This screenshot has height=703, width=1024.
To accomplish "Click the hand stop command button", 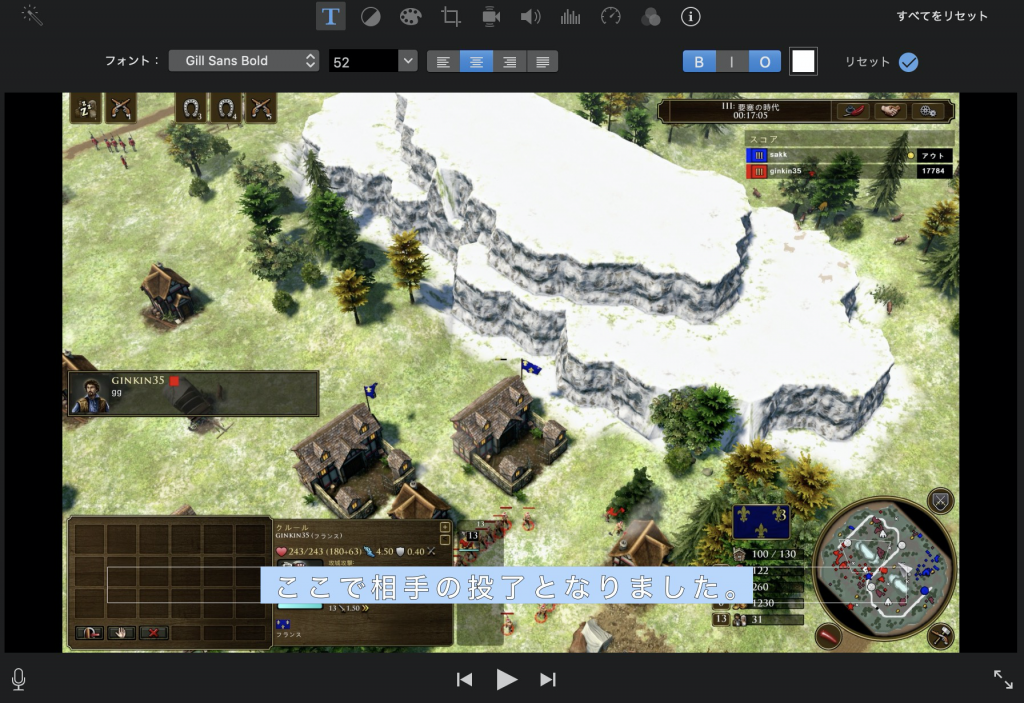I will coord(121,632).
